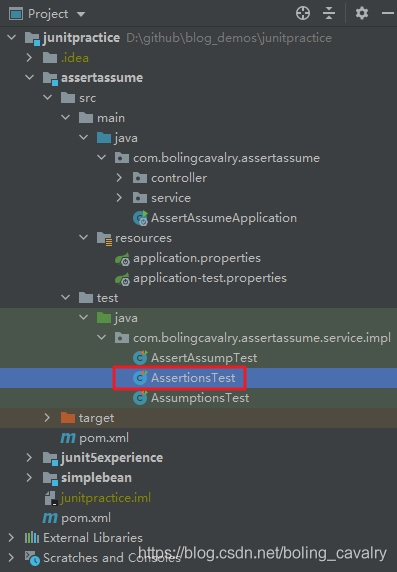This screenshot has height=572, width=397.
Task: Click the AssertAssumpTest class icon
Action: (140, 358)
